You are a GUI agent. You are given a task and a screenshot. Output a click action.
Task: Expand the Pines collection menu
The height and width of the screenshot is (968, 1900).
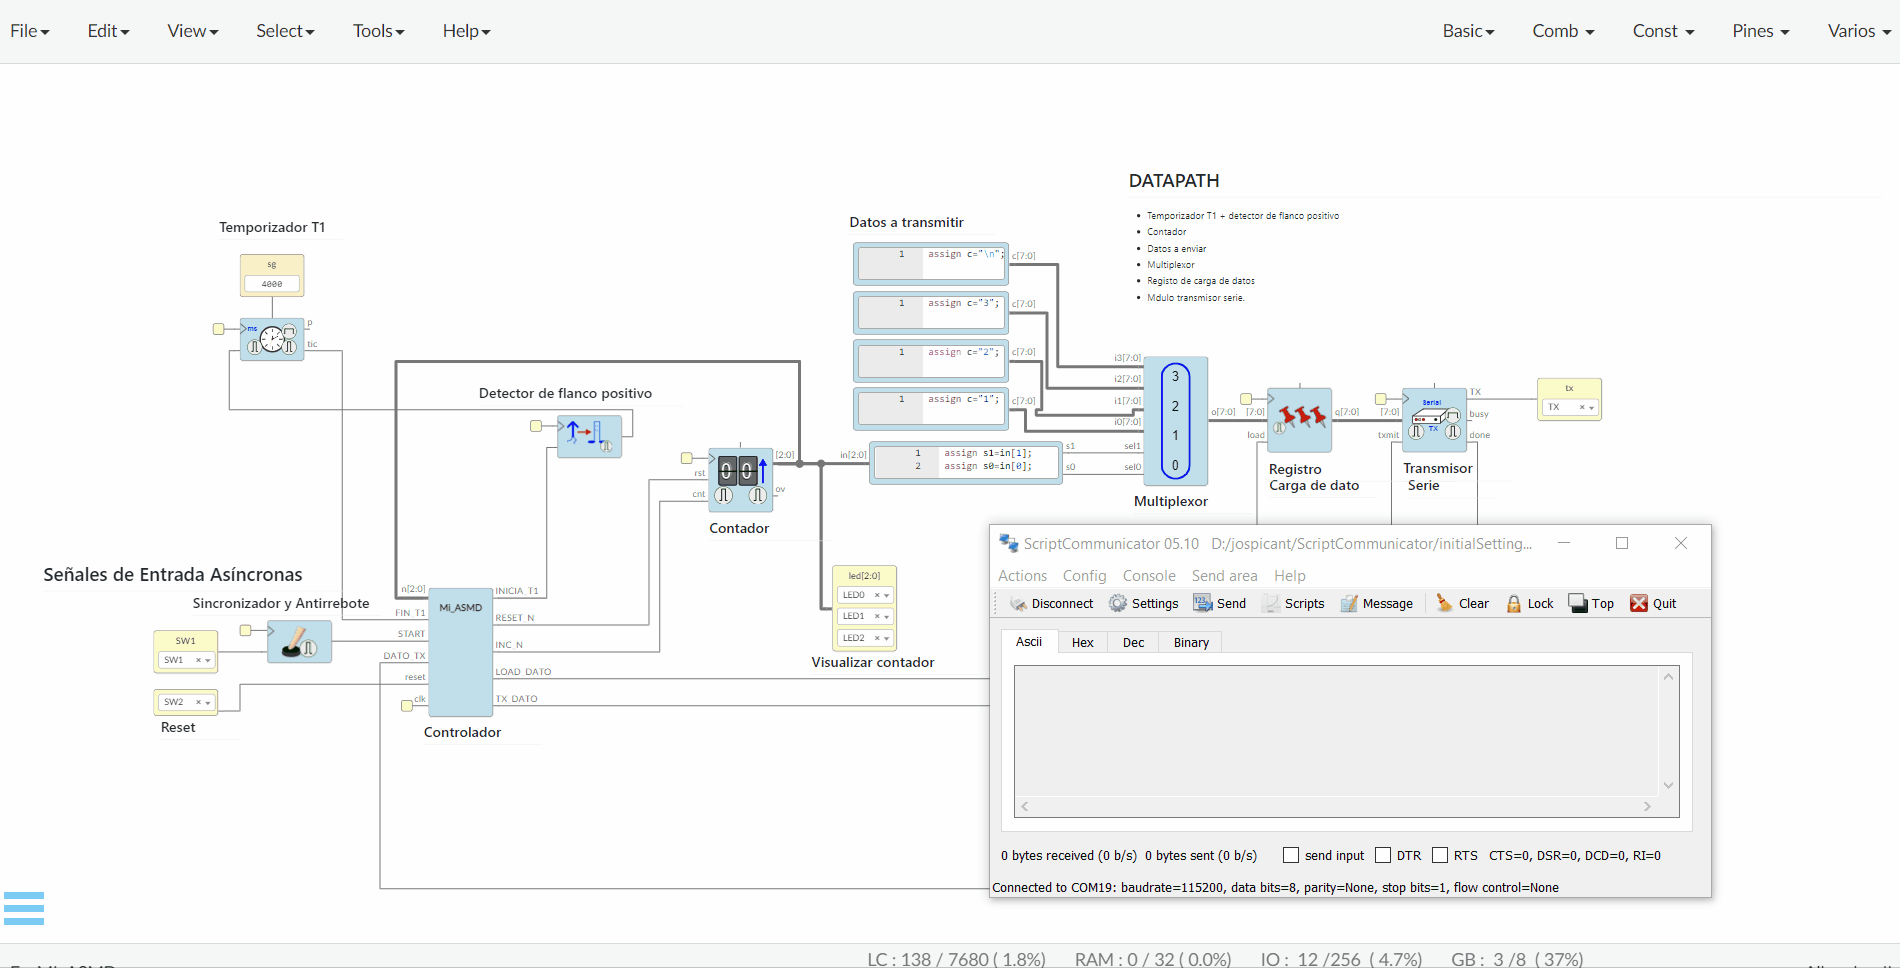(x=1761, y=31)
